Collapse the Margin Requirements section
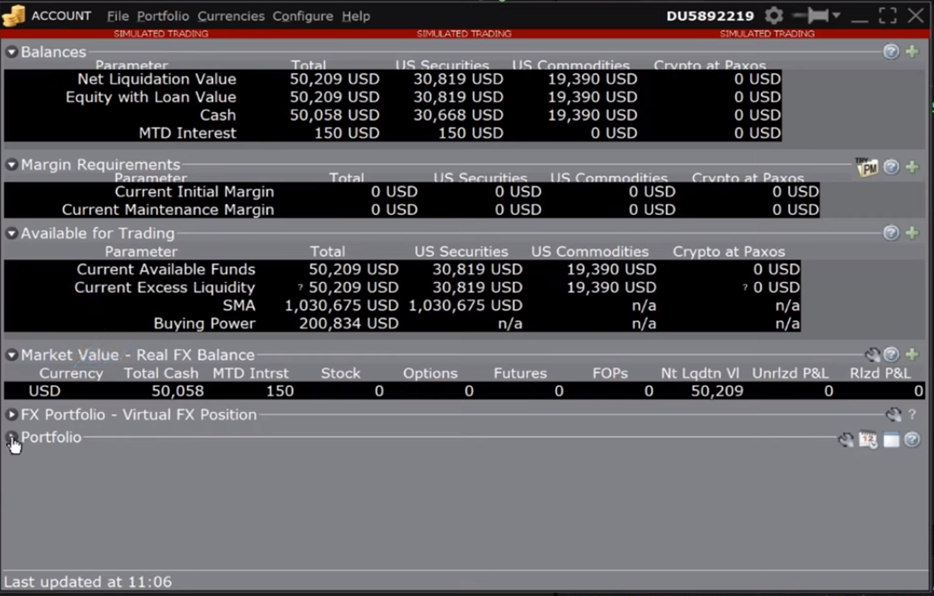 11,165
